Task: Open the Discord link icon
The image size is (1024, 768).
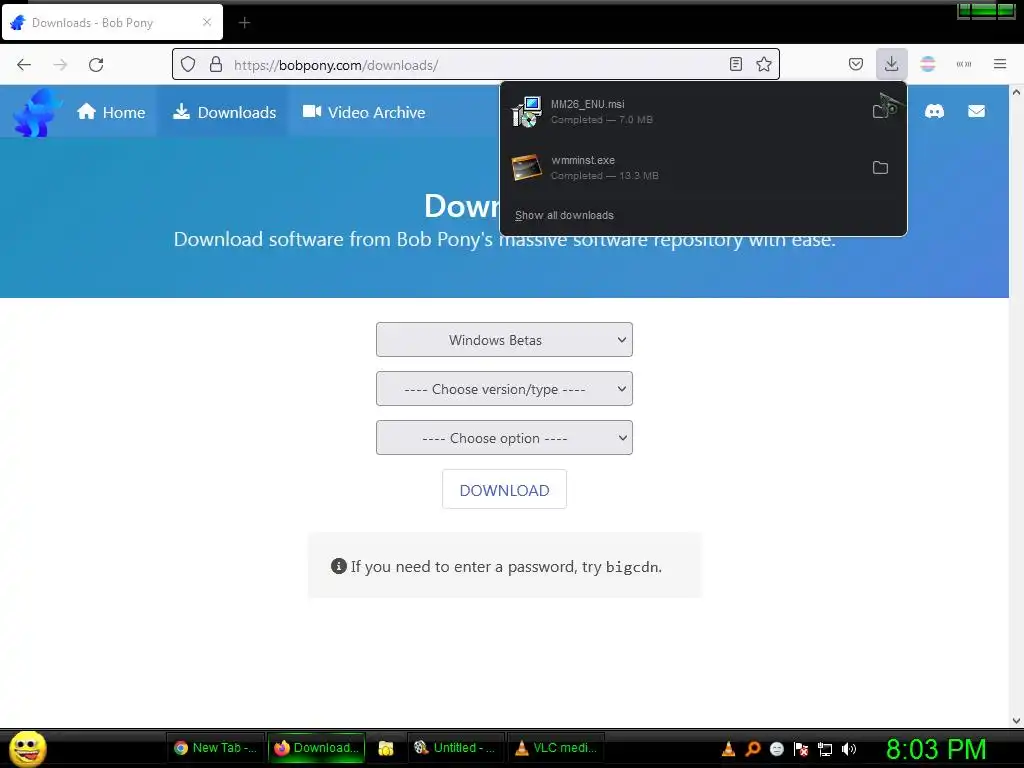Action: (x=935, y=112)
